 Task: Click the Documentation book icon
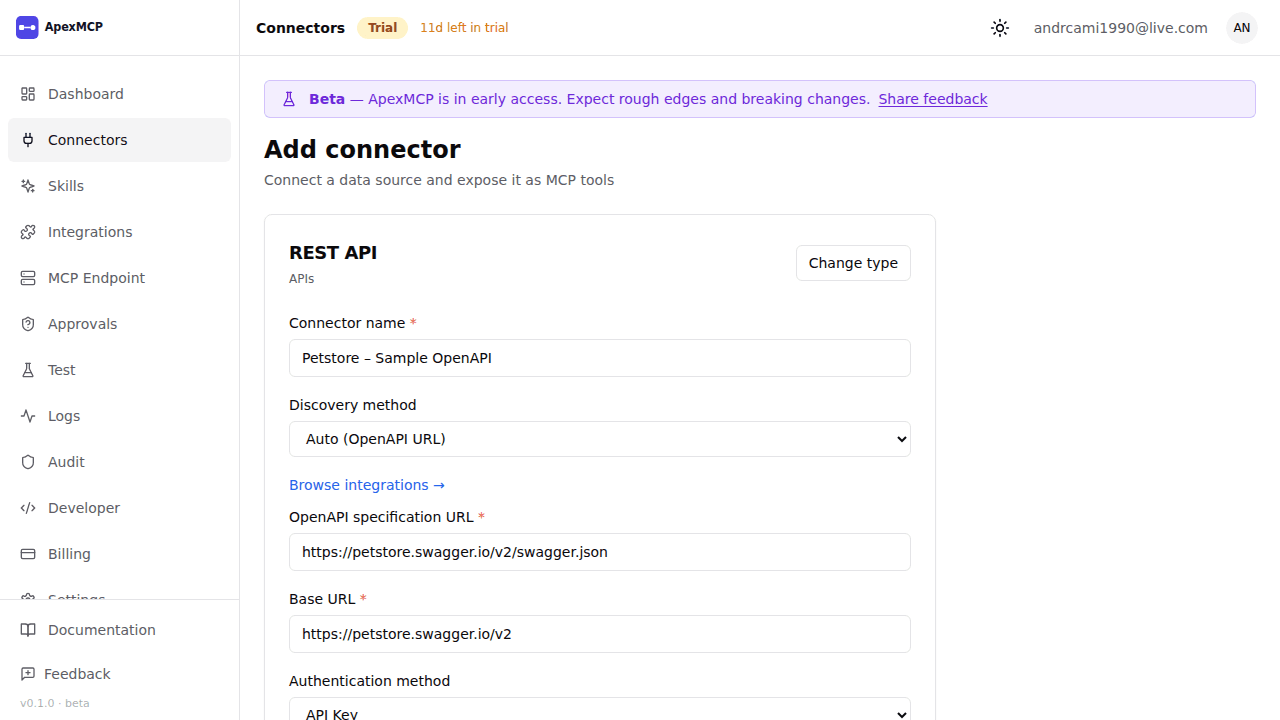pyautogui.click(x=28, y=630)
